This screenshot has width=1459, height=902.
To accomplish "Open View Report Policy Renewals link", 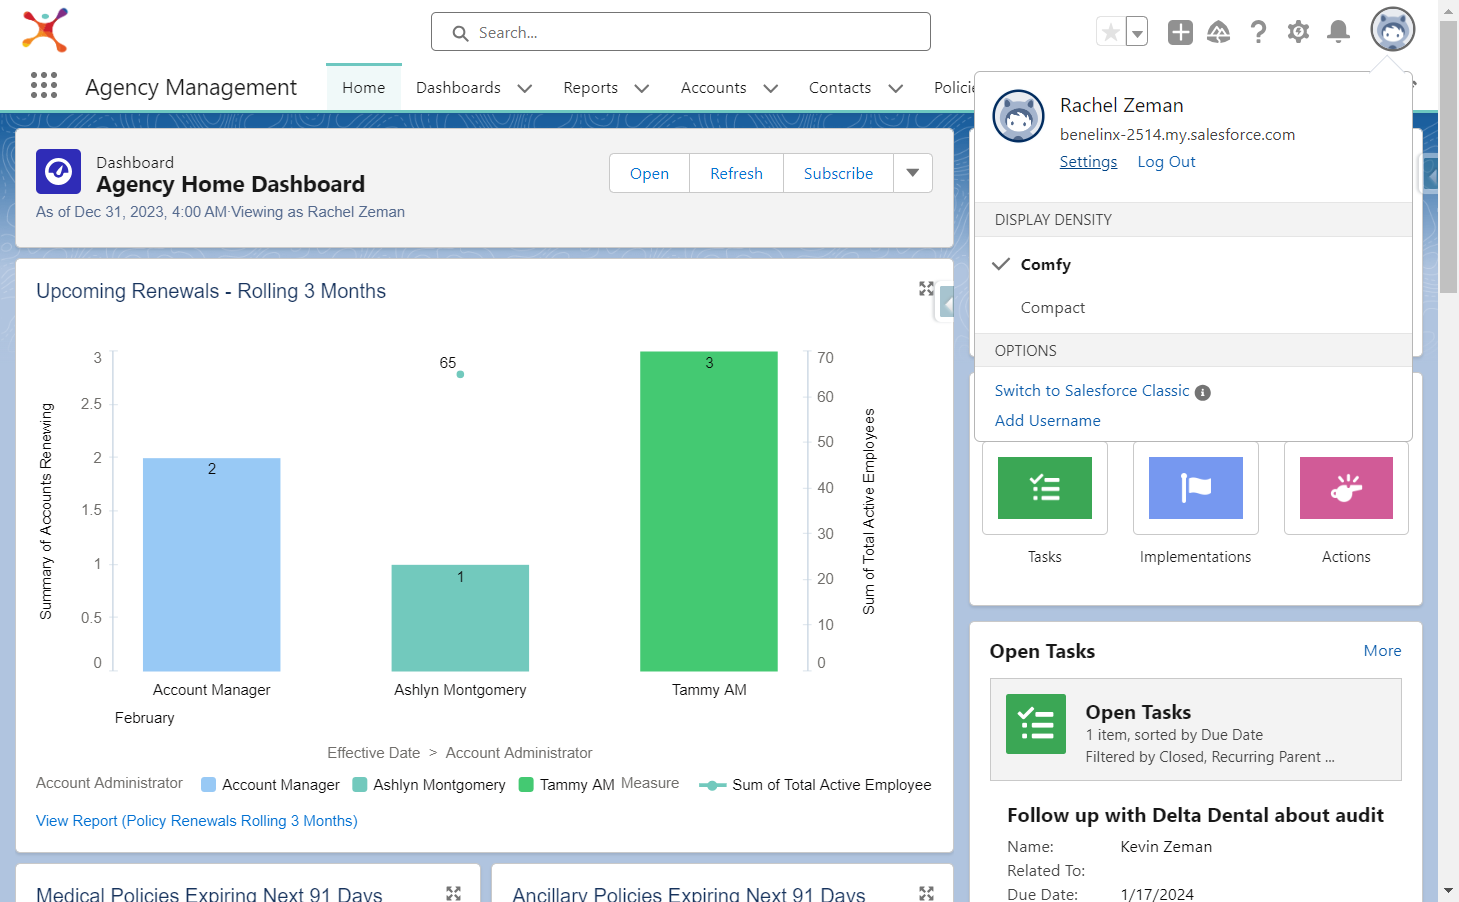I will 197,821.
